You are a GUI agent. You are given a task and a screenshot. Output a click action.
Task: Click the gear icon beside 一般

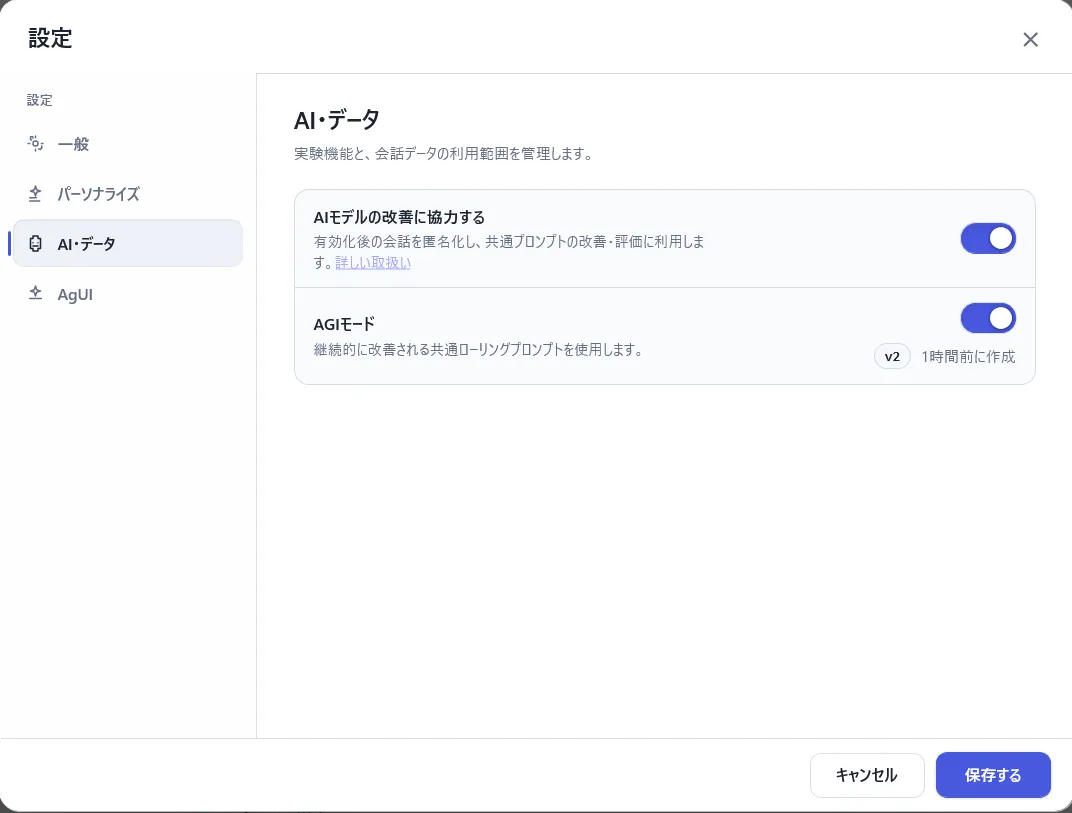36,144
